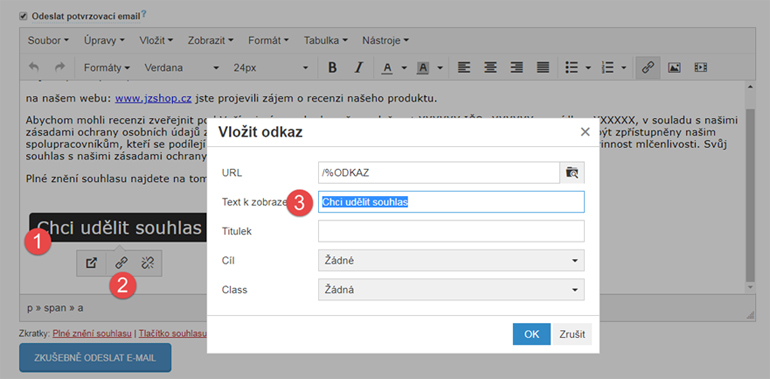Open the Class dropdown

coord(451,290)
